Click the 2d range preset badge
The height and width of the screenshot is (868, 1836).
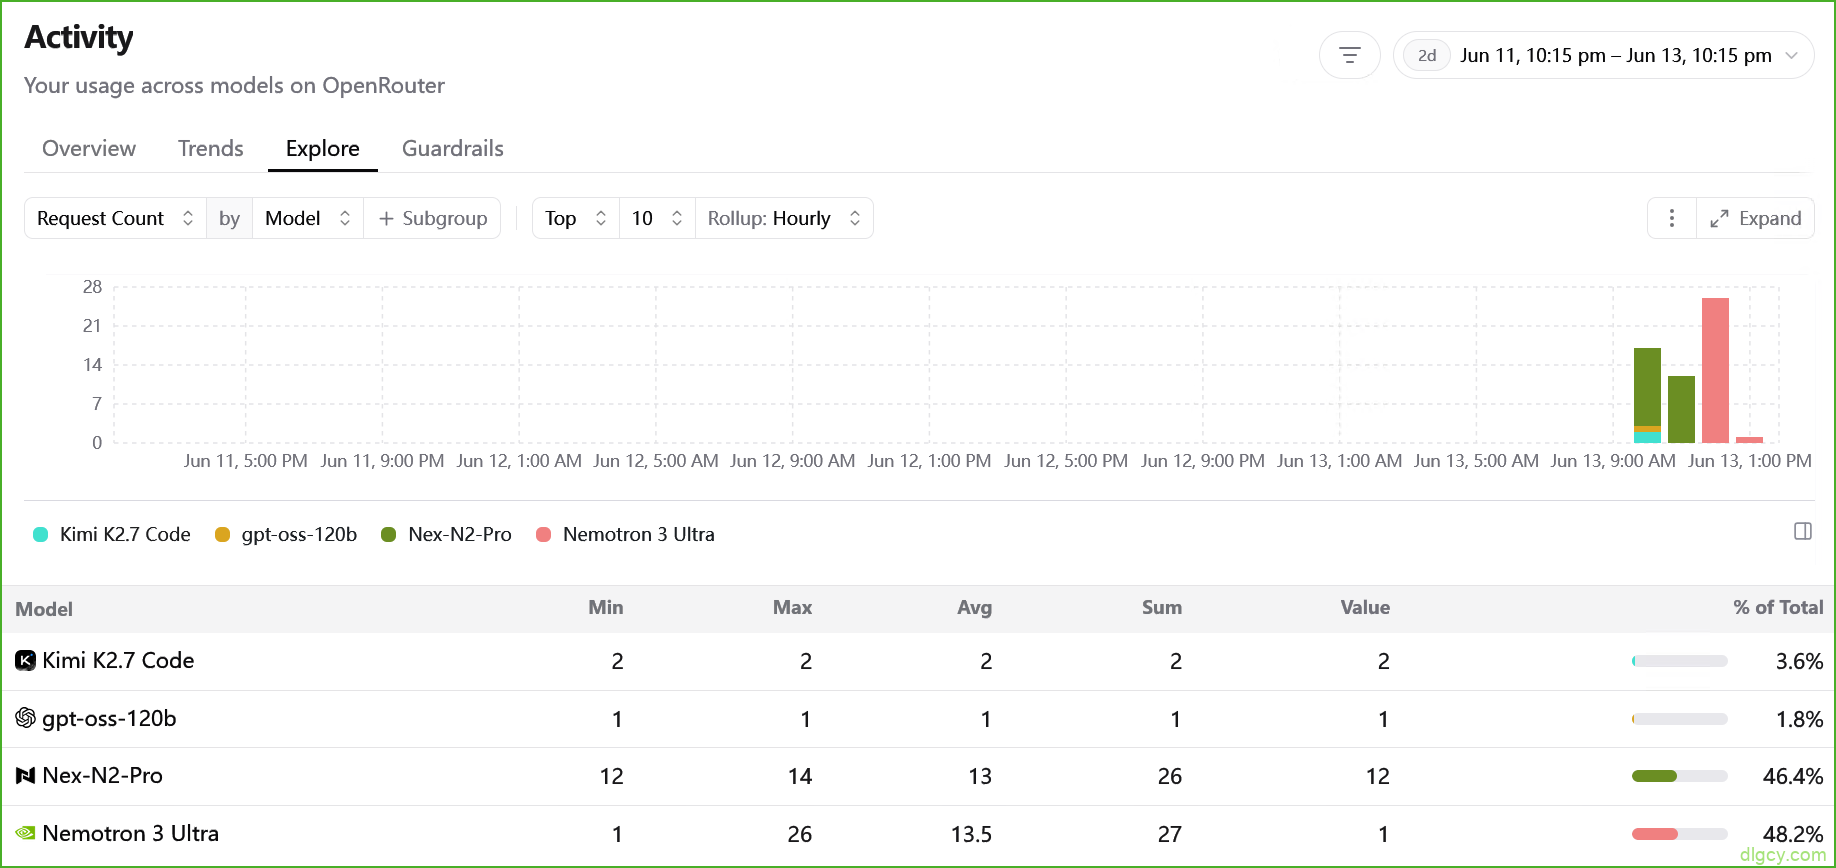click(x=1427, y=55)
